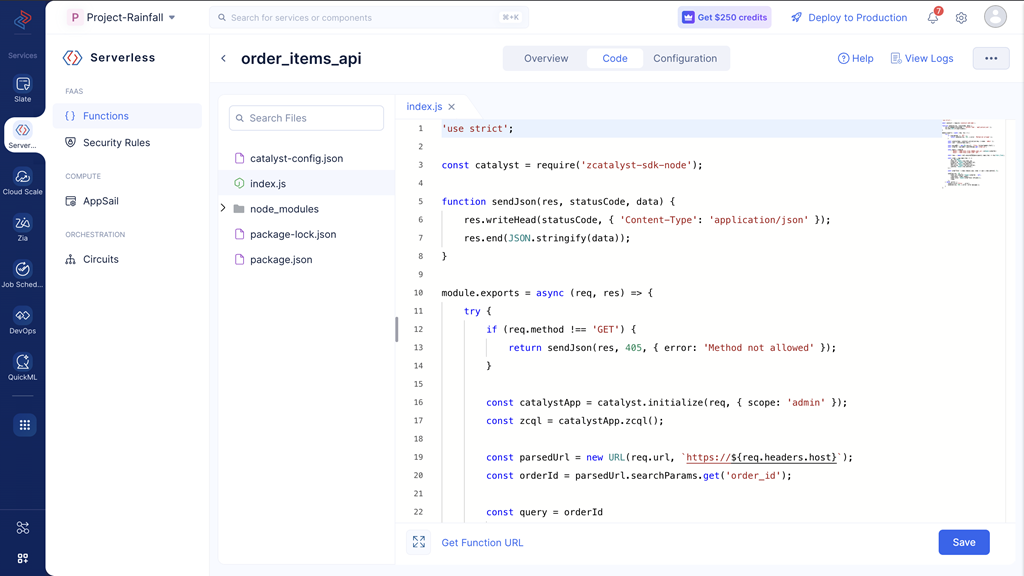Click Get $250 credits button
The height and width of the screenshot is (576, 1024).
coord(724,18)
